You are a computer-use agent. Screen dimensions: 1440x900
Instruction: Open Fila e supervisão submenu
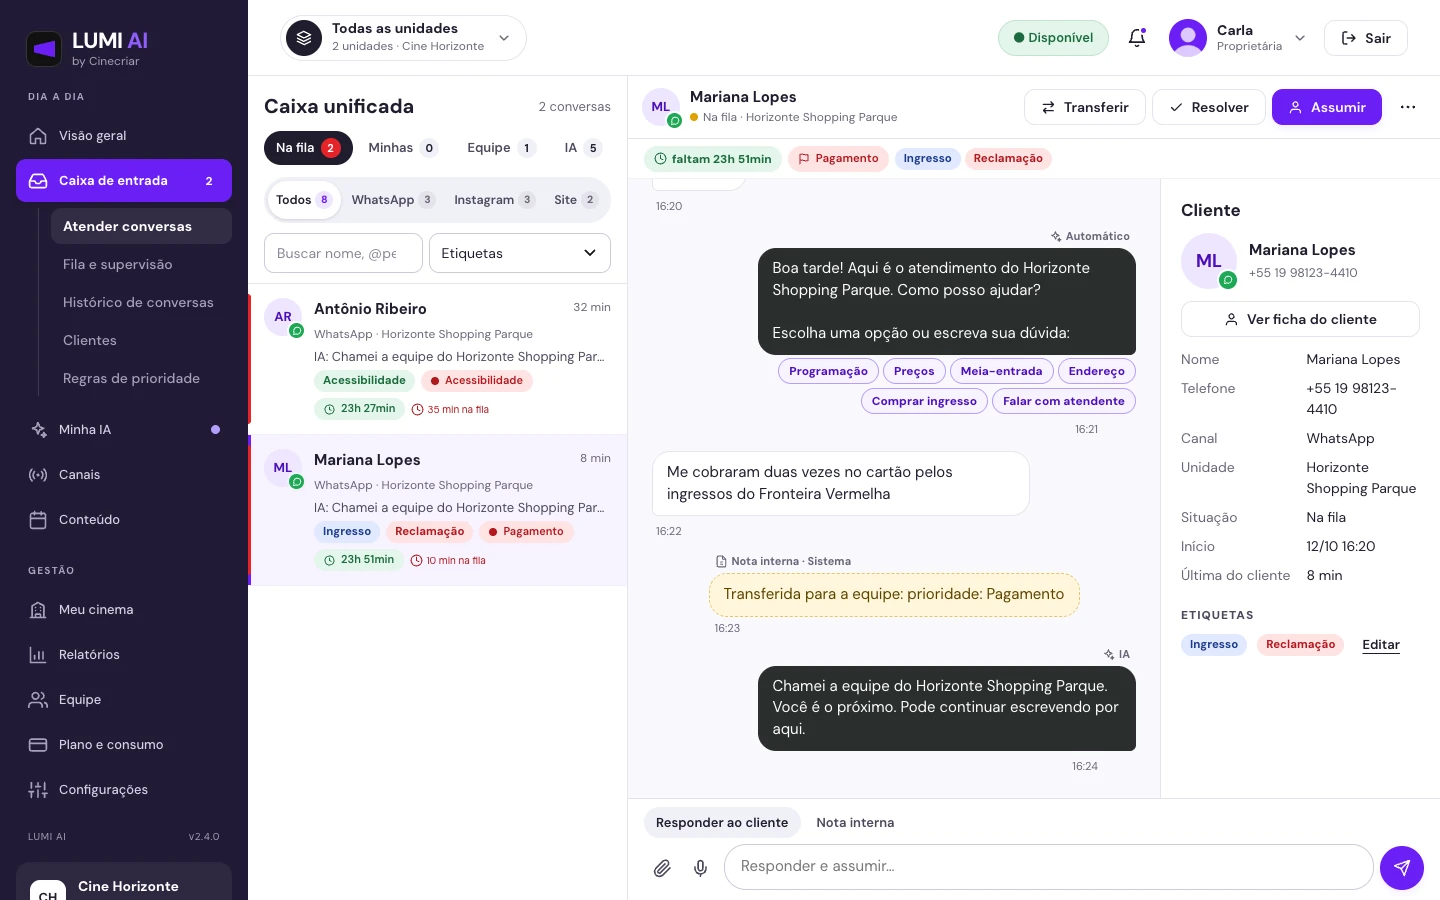click(141, 265)
